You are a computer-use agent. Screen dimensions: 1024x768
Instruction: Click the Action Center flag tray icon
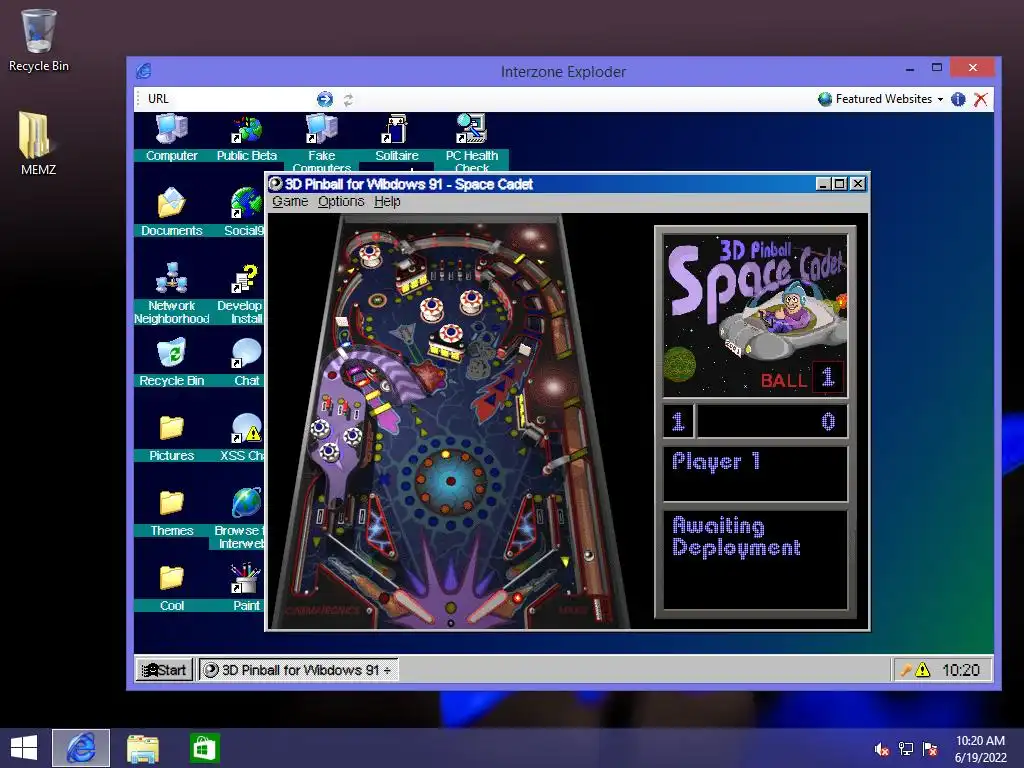(x=930, y=749)
